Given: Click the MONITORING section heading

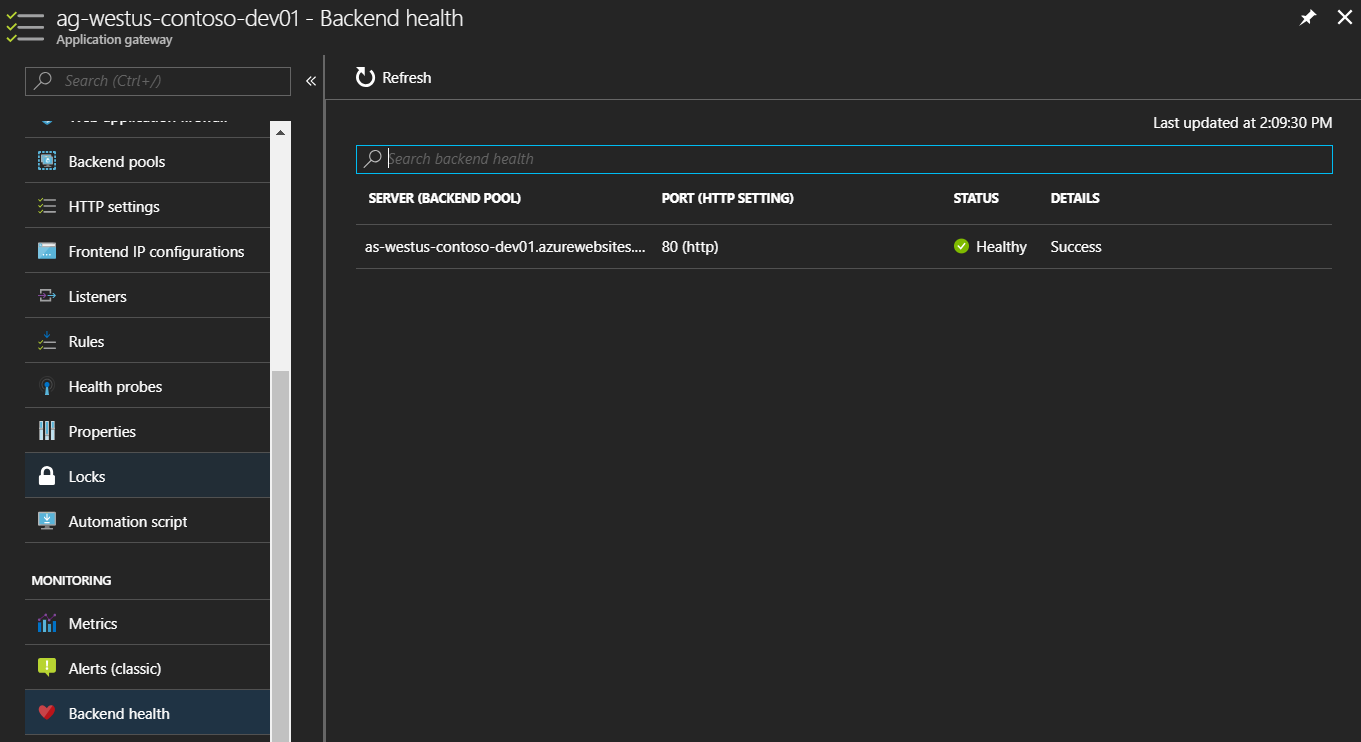Looking at the screenshot, I should (71, 580).
